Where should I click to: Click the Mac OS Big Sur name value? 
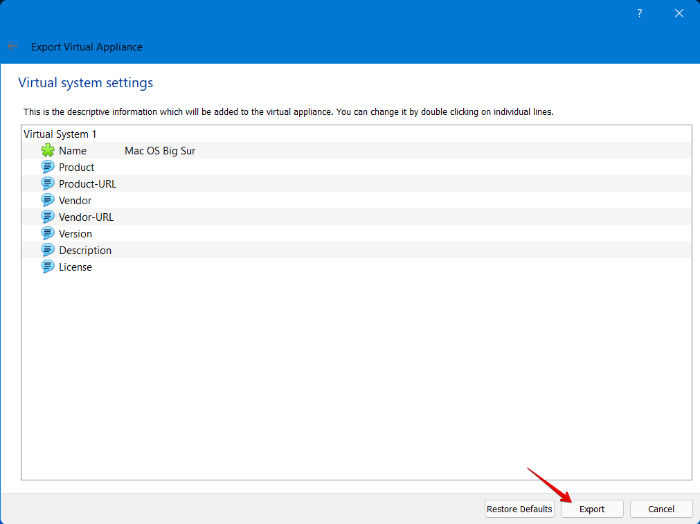[x=160, y=151]
